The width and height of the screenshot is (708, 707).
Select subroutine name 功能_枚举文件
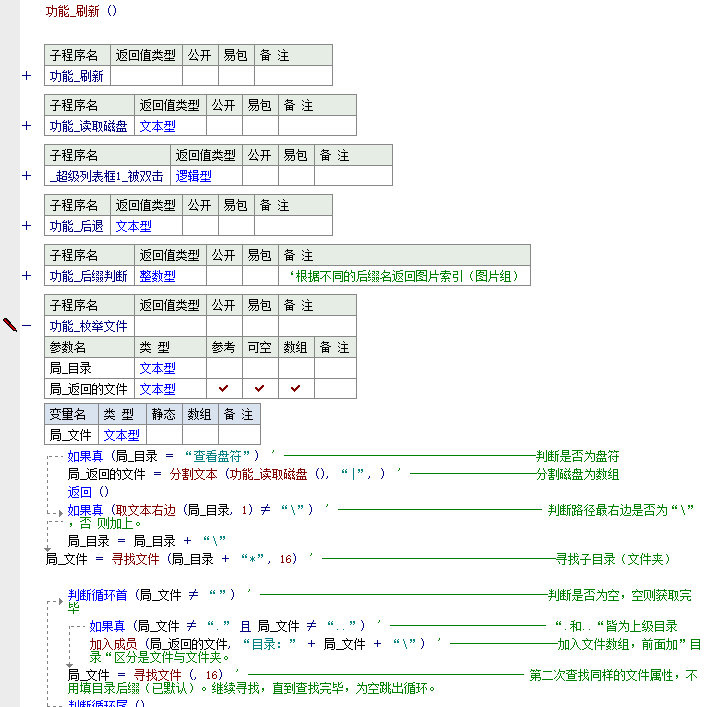click(88, 326)
